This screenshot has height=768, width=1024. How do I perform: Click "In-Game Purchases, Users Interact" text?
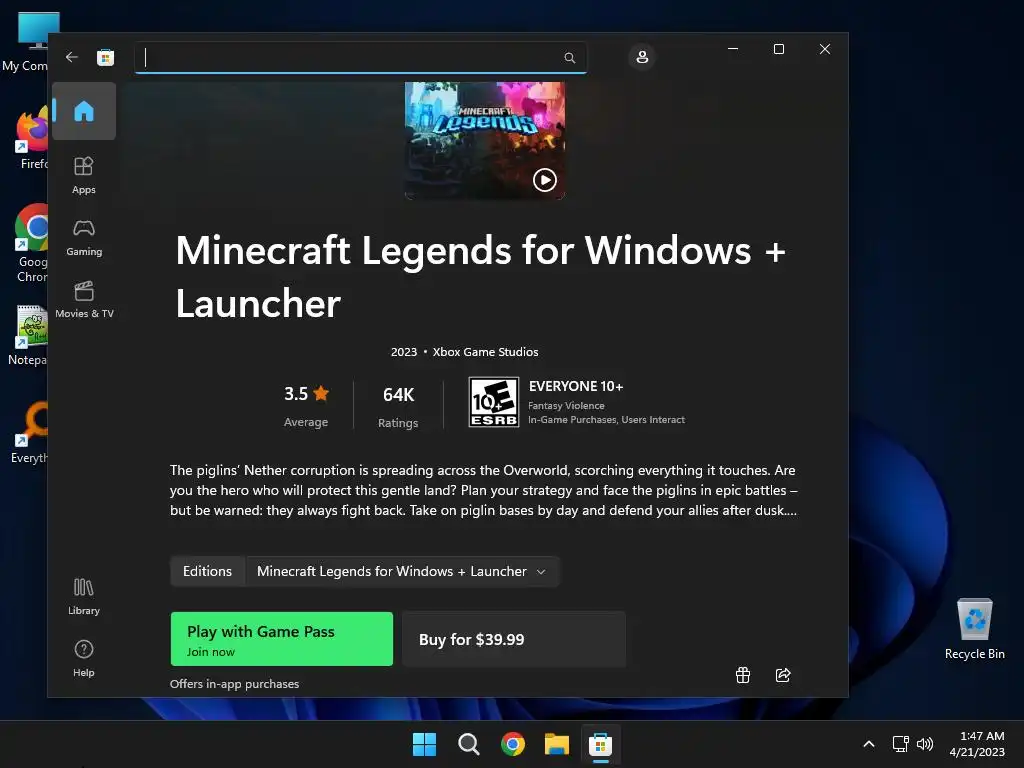click(606, 420)
